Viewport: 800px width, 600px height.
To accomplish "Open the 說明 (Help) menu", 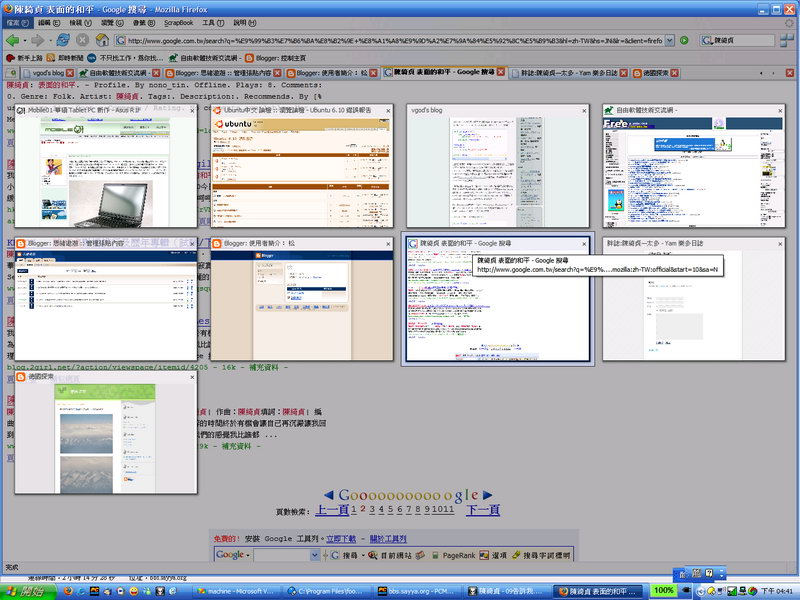I will click(245, 23).
